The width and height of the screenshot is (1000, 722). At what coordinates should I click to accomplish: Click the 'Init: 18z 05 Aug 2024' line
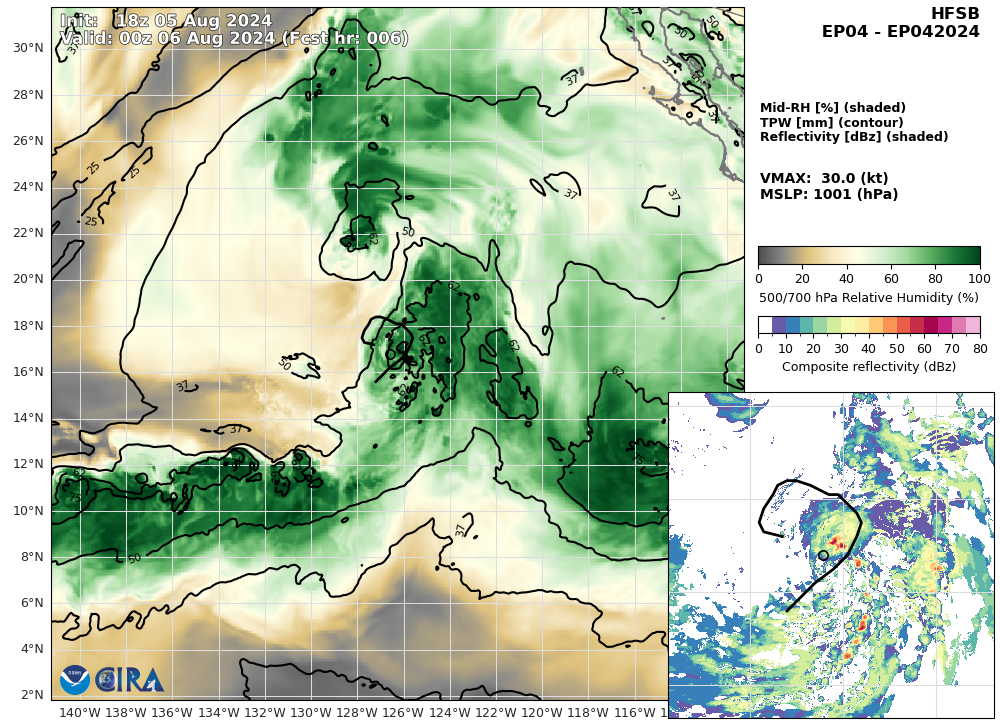166,20
